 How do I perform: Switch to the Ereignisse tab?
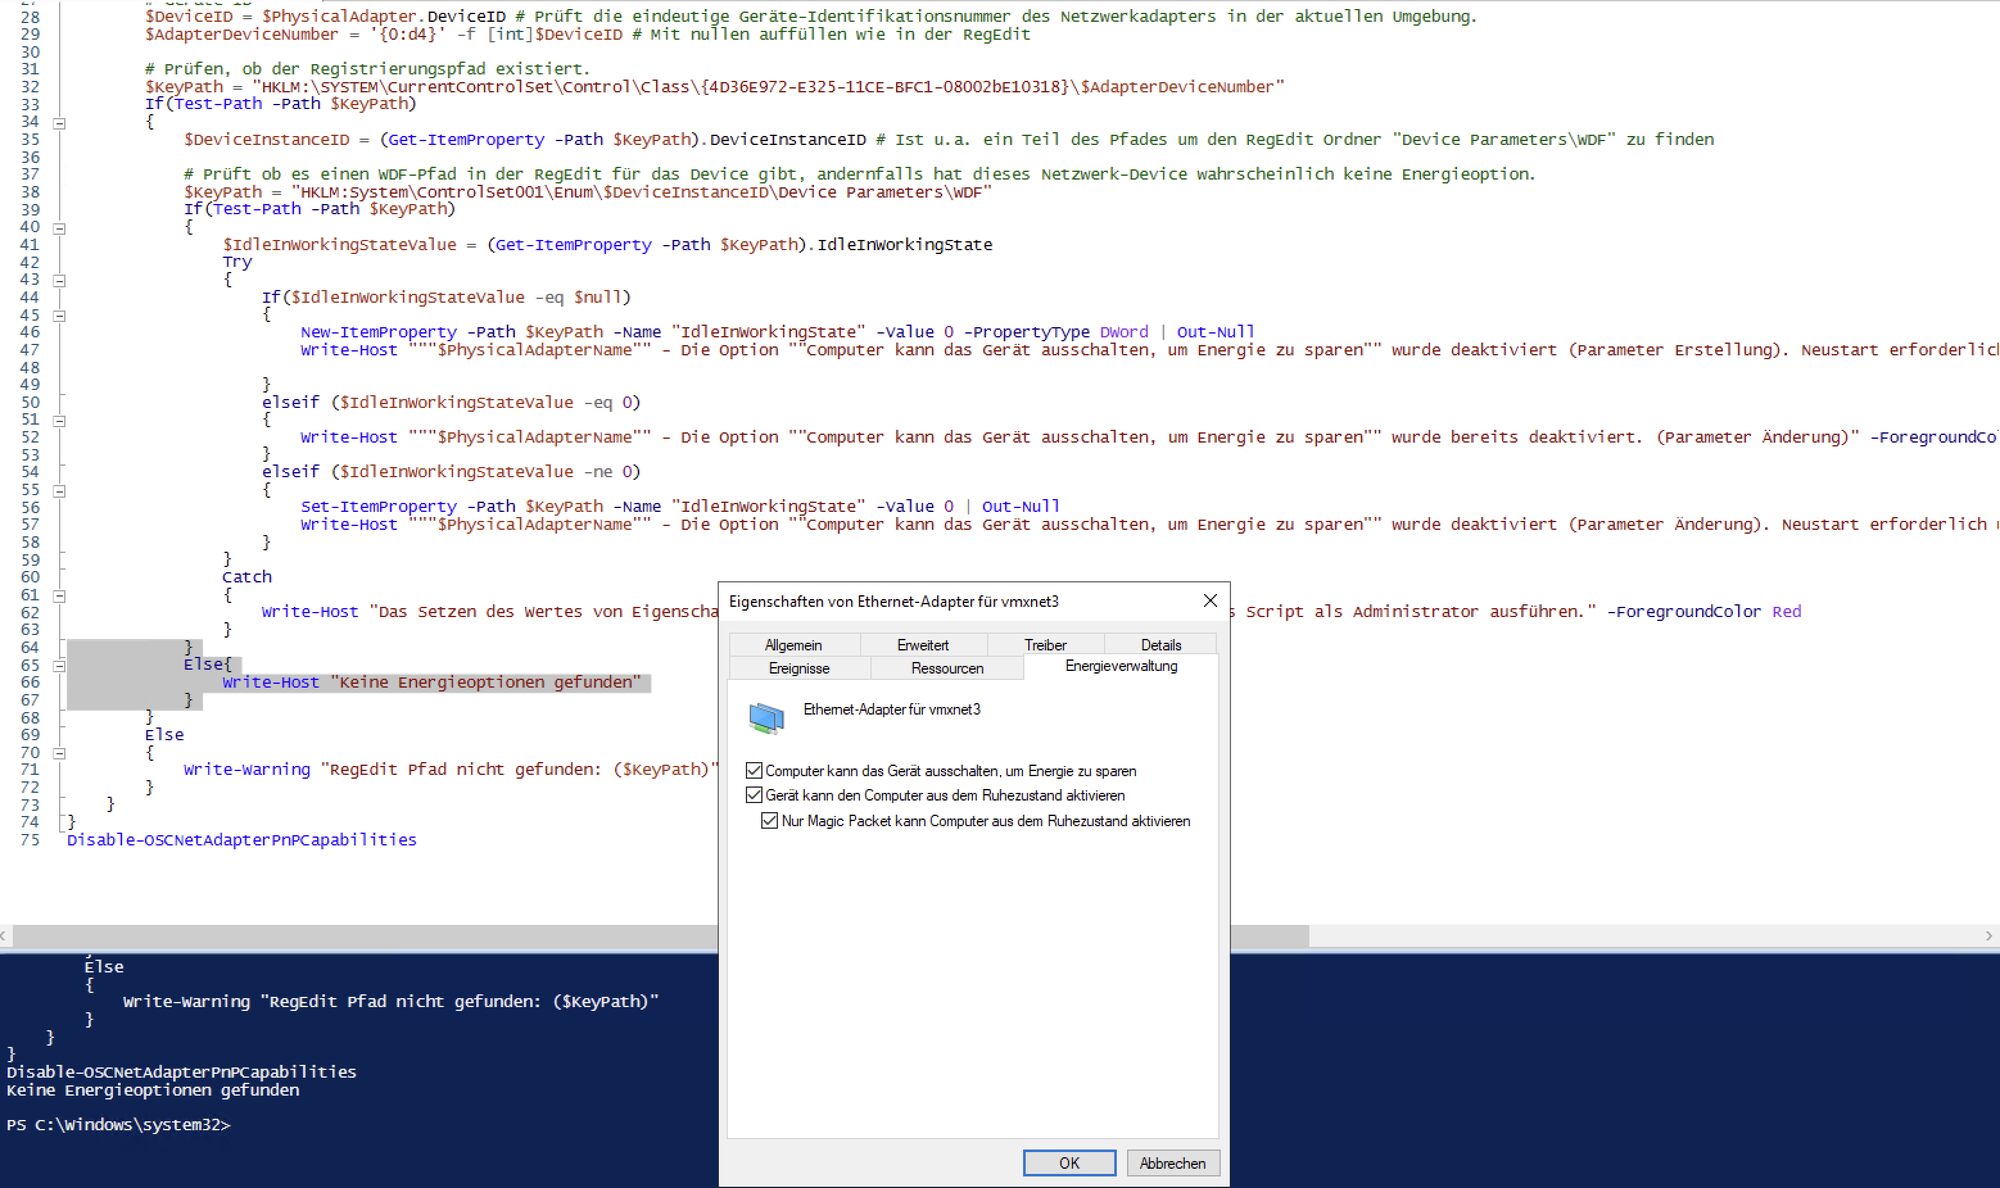(799, 668)
